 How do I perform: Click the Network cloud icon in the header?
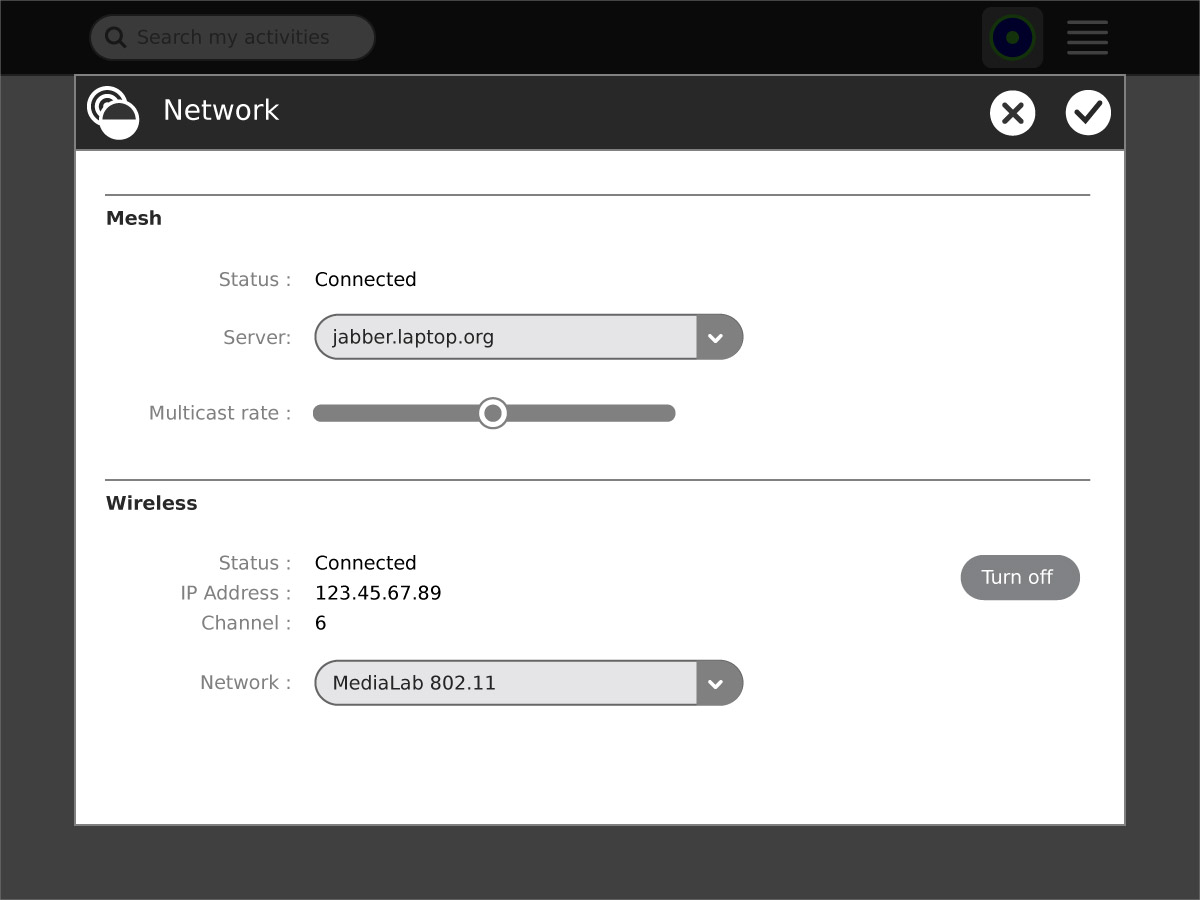112,111
